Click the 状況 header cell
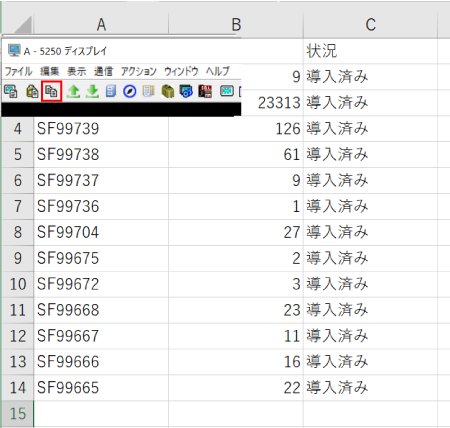The width and height of the screenshot is (450, 428). pyautogui.click(x=370, y=51)
